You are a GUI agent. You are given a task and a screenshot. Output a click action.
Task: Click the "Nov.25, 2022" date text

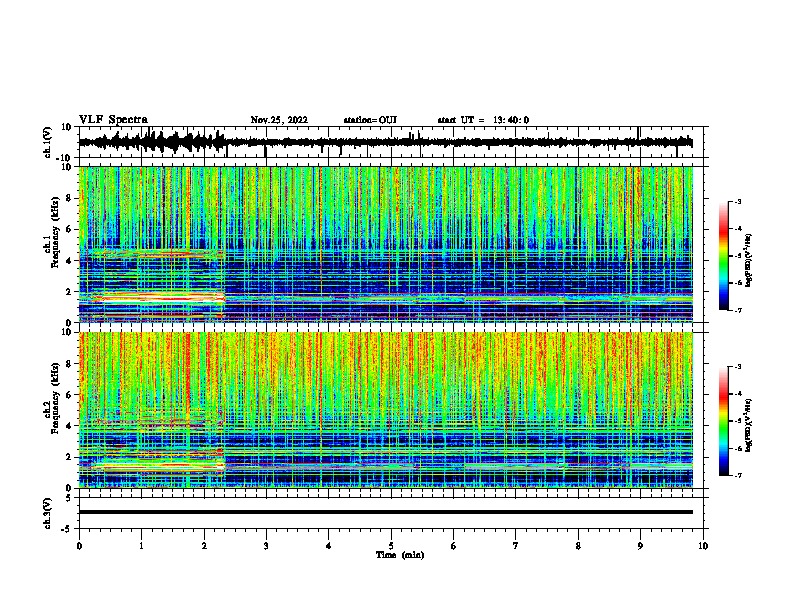pyautogui.click(x=279, y=120)
